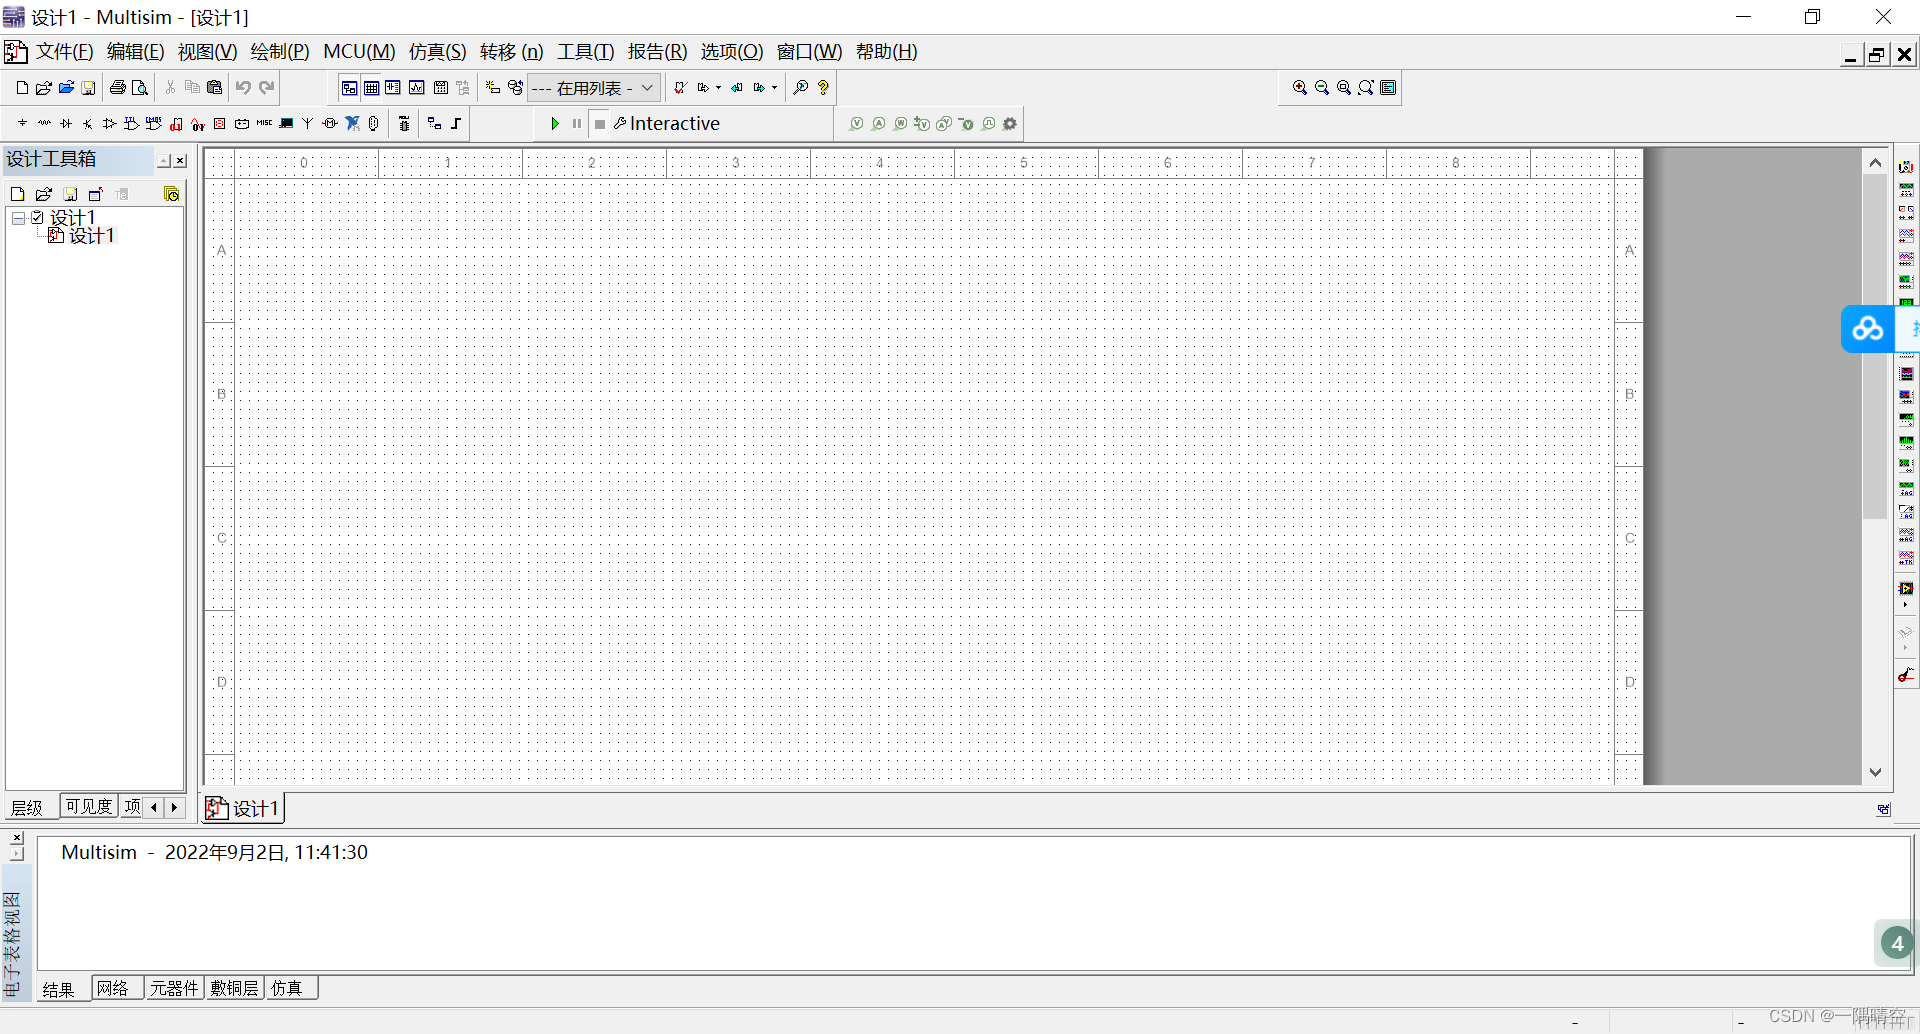Open the 工具(T) menu
Image resolution: width=1920 pixels, height=1034 pixels.
[585, 52]
